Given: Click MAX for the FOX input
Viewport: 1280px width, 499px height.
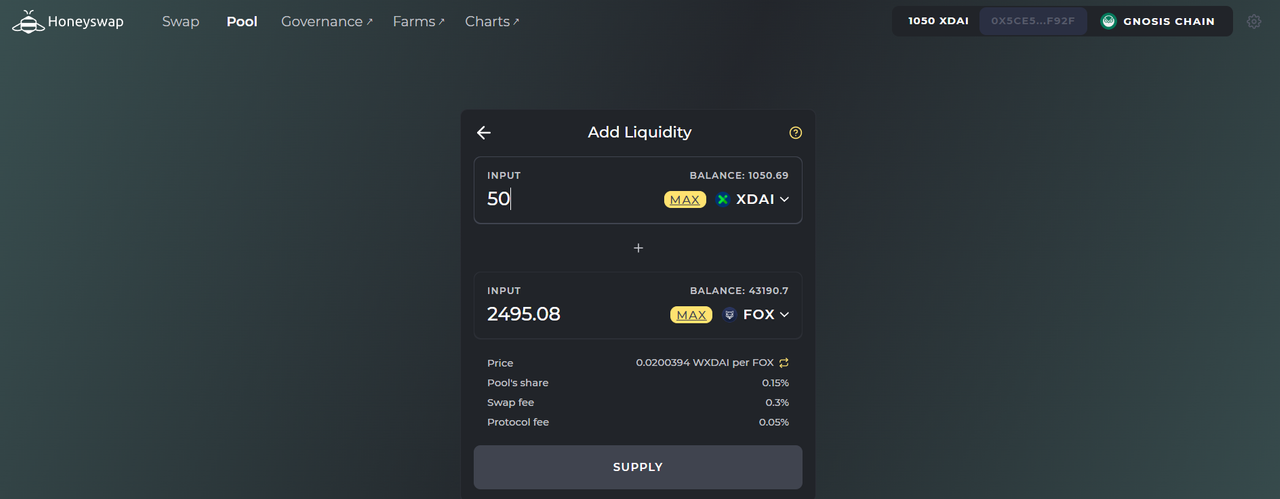Looking at the screenshot, I should 691,314.
